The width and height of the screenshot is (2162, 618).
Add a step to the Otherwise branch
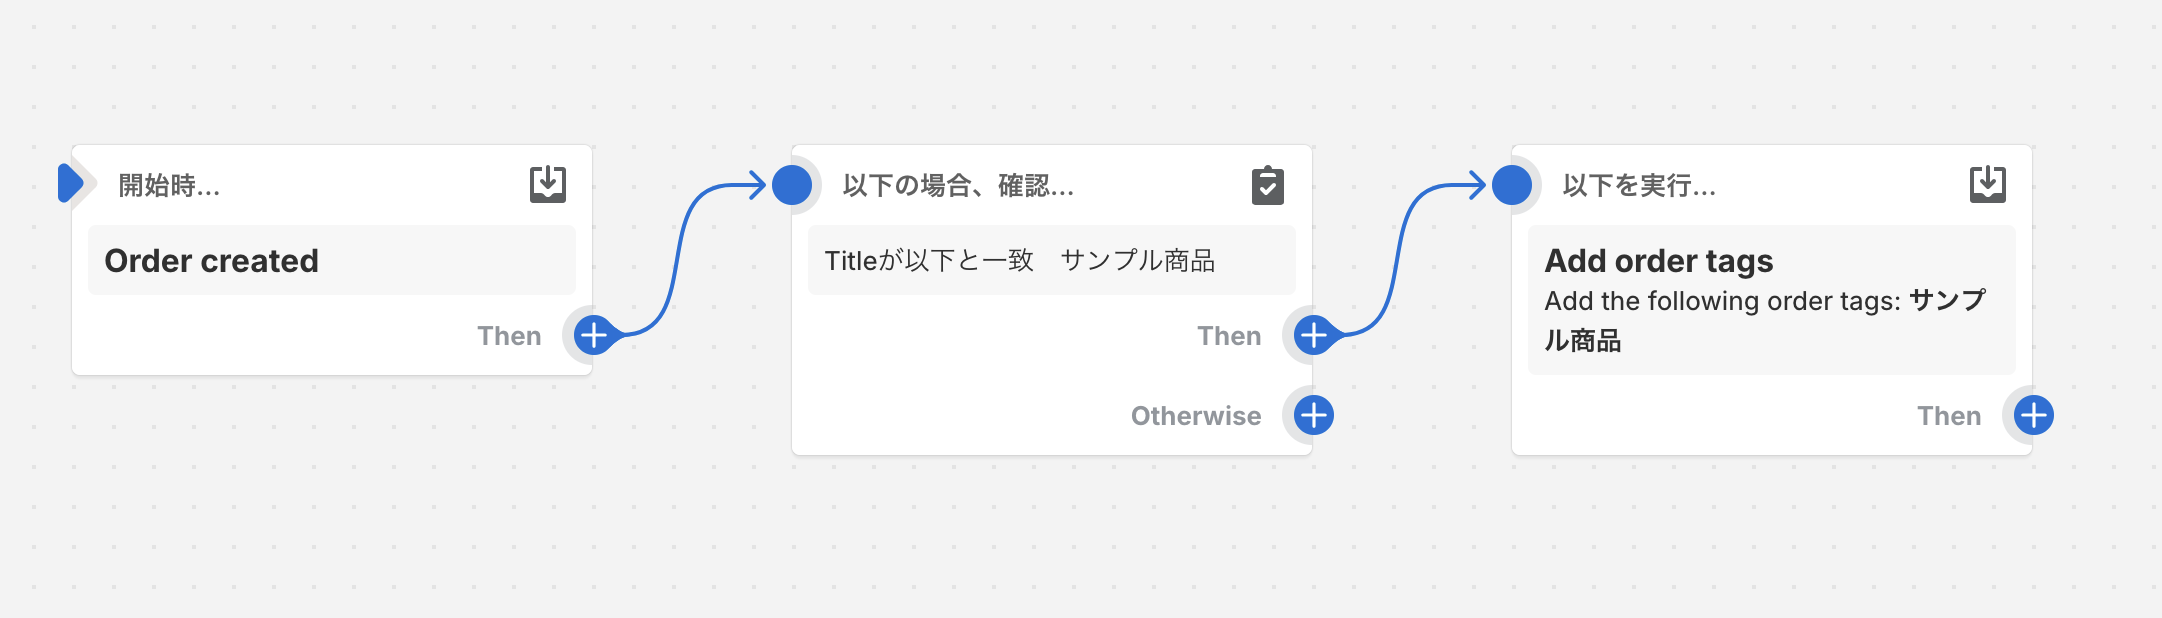tap(1314, 415)
